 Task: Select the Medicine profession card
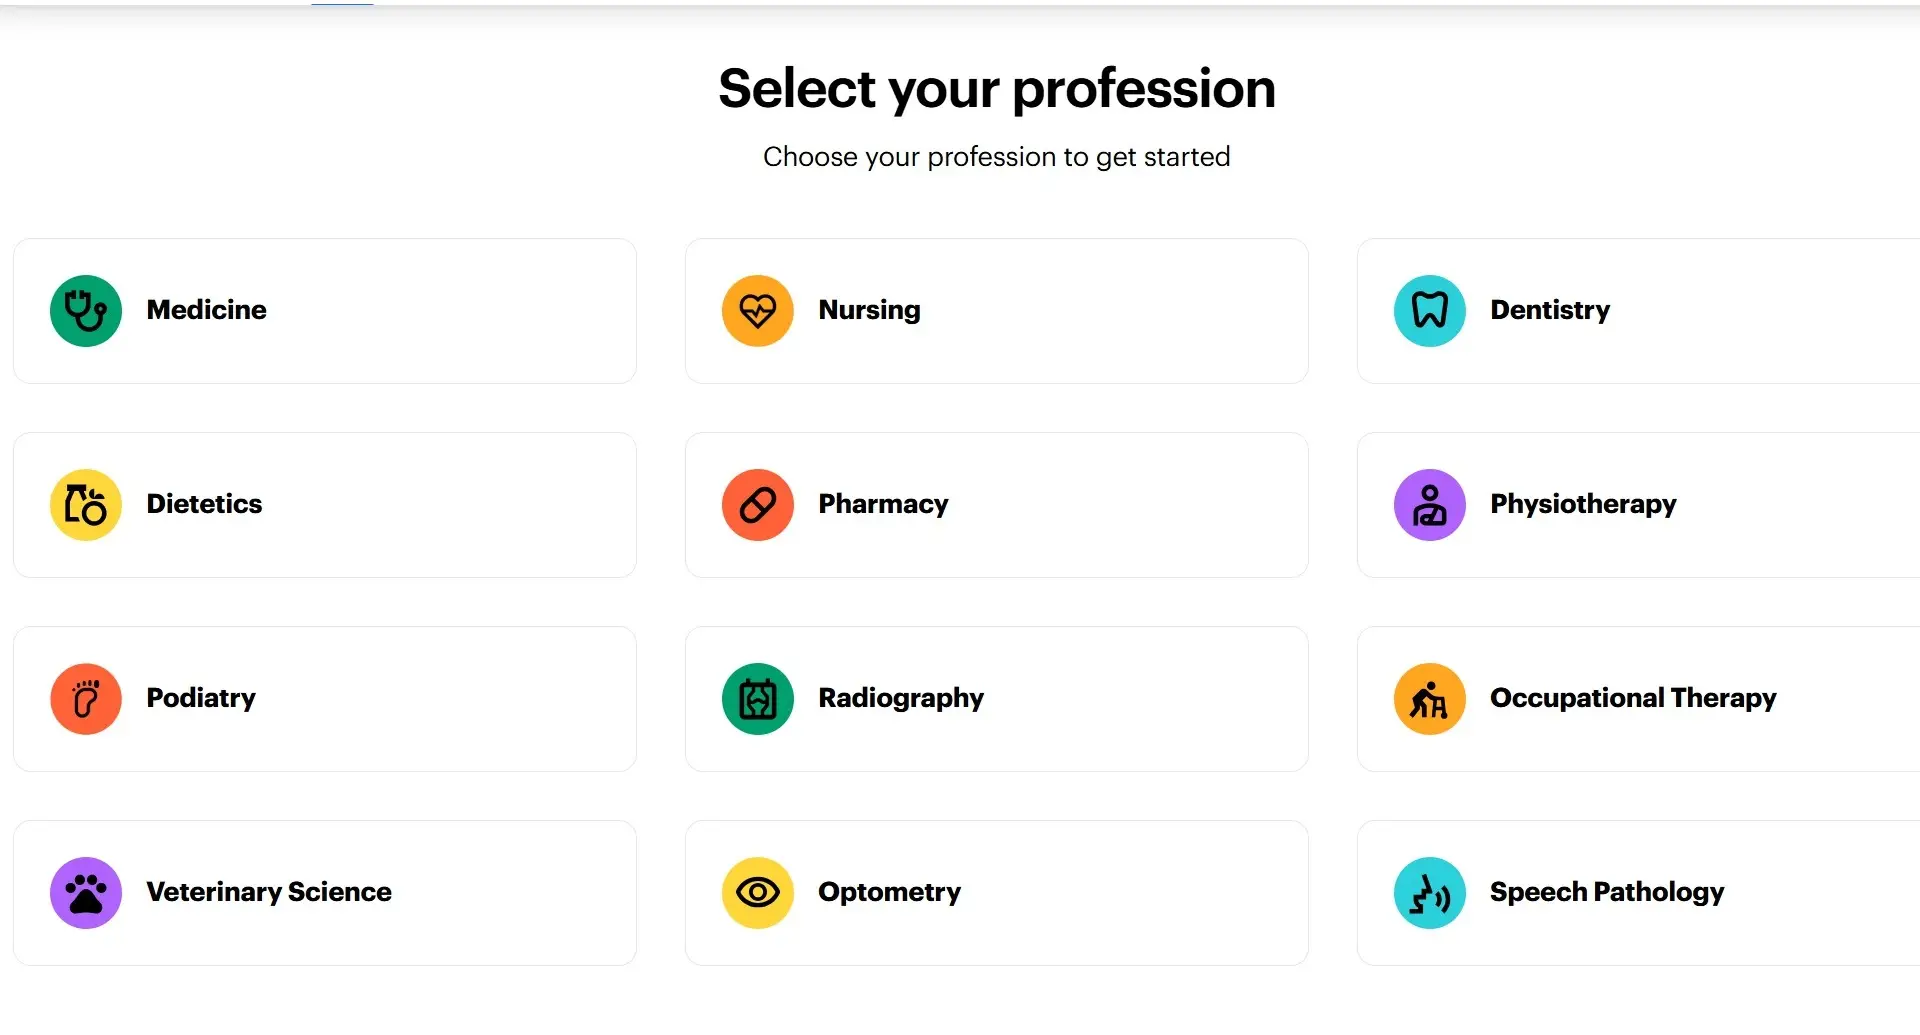(325, 311)
